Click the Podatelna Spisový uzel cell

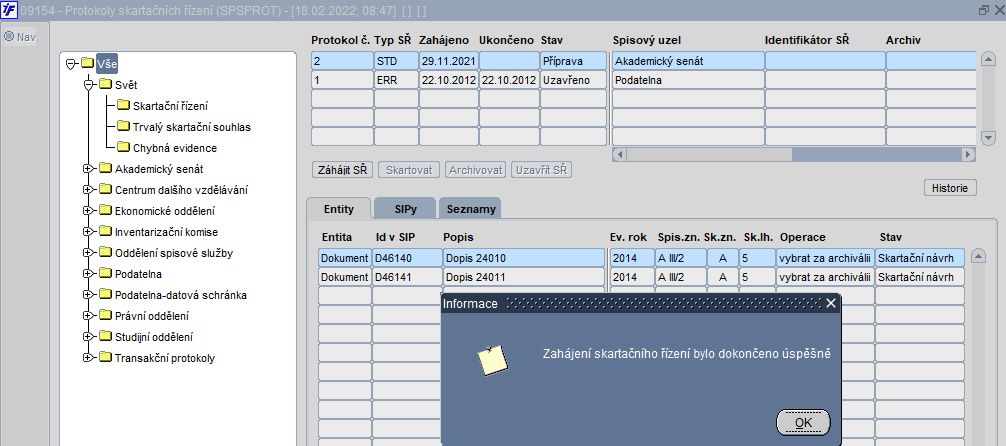(x=688, y=80)
